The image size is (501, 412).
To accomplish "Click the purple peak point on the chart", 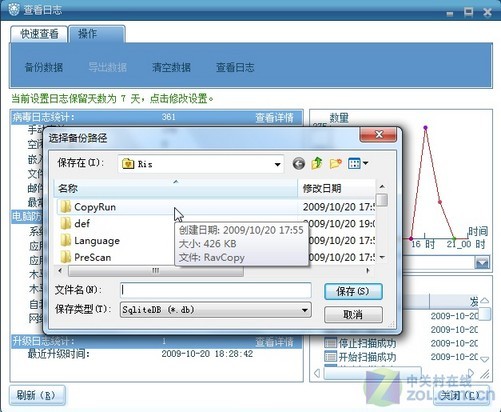I will 425,128.
